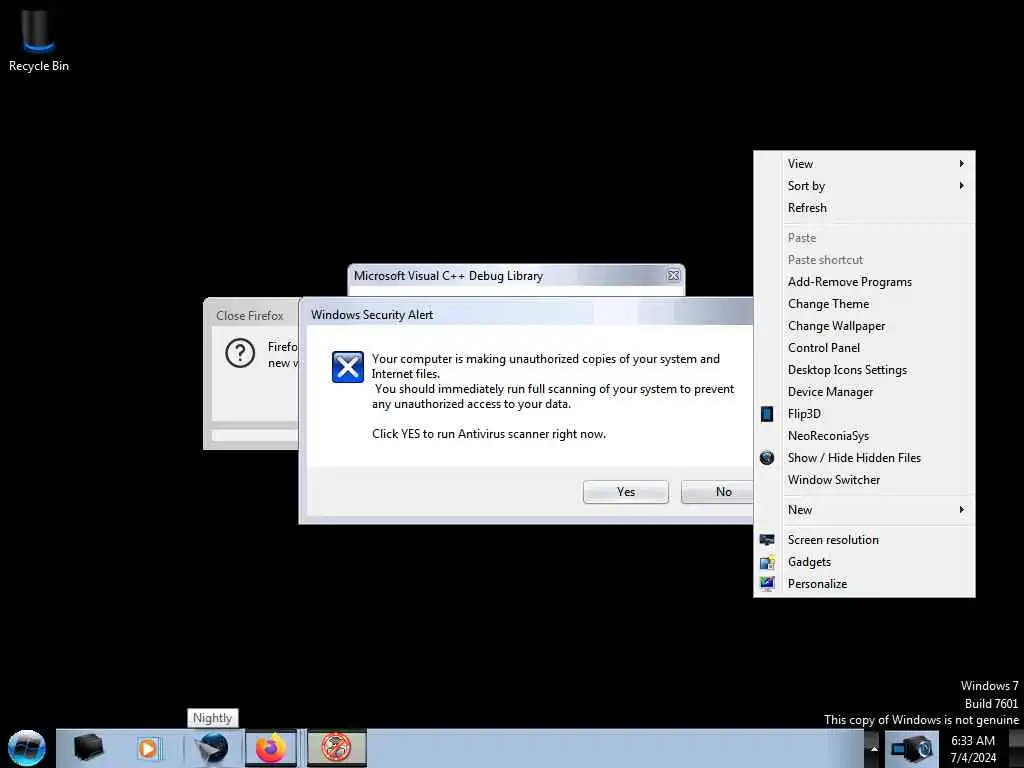This screenshot has width=1024, height=768.
Task: Click the Personalize menu icon
Action: [x=767, y=584]
